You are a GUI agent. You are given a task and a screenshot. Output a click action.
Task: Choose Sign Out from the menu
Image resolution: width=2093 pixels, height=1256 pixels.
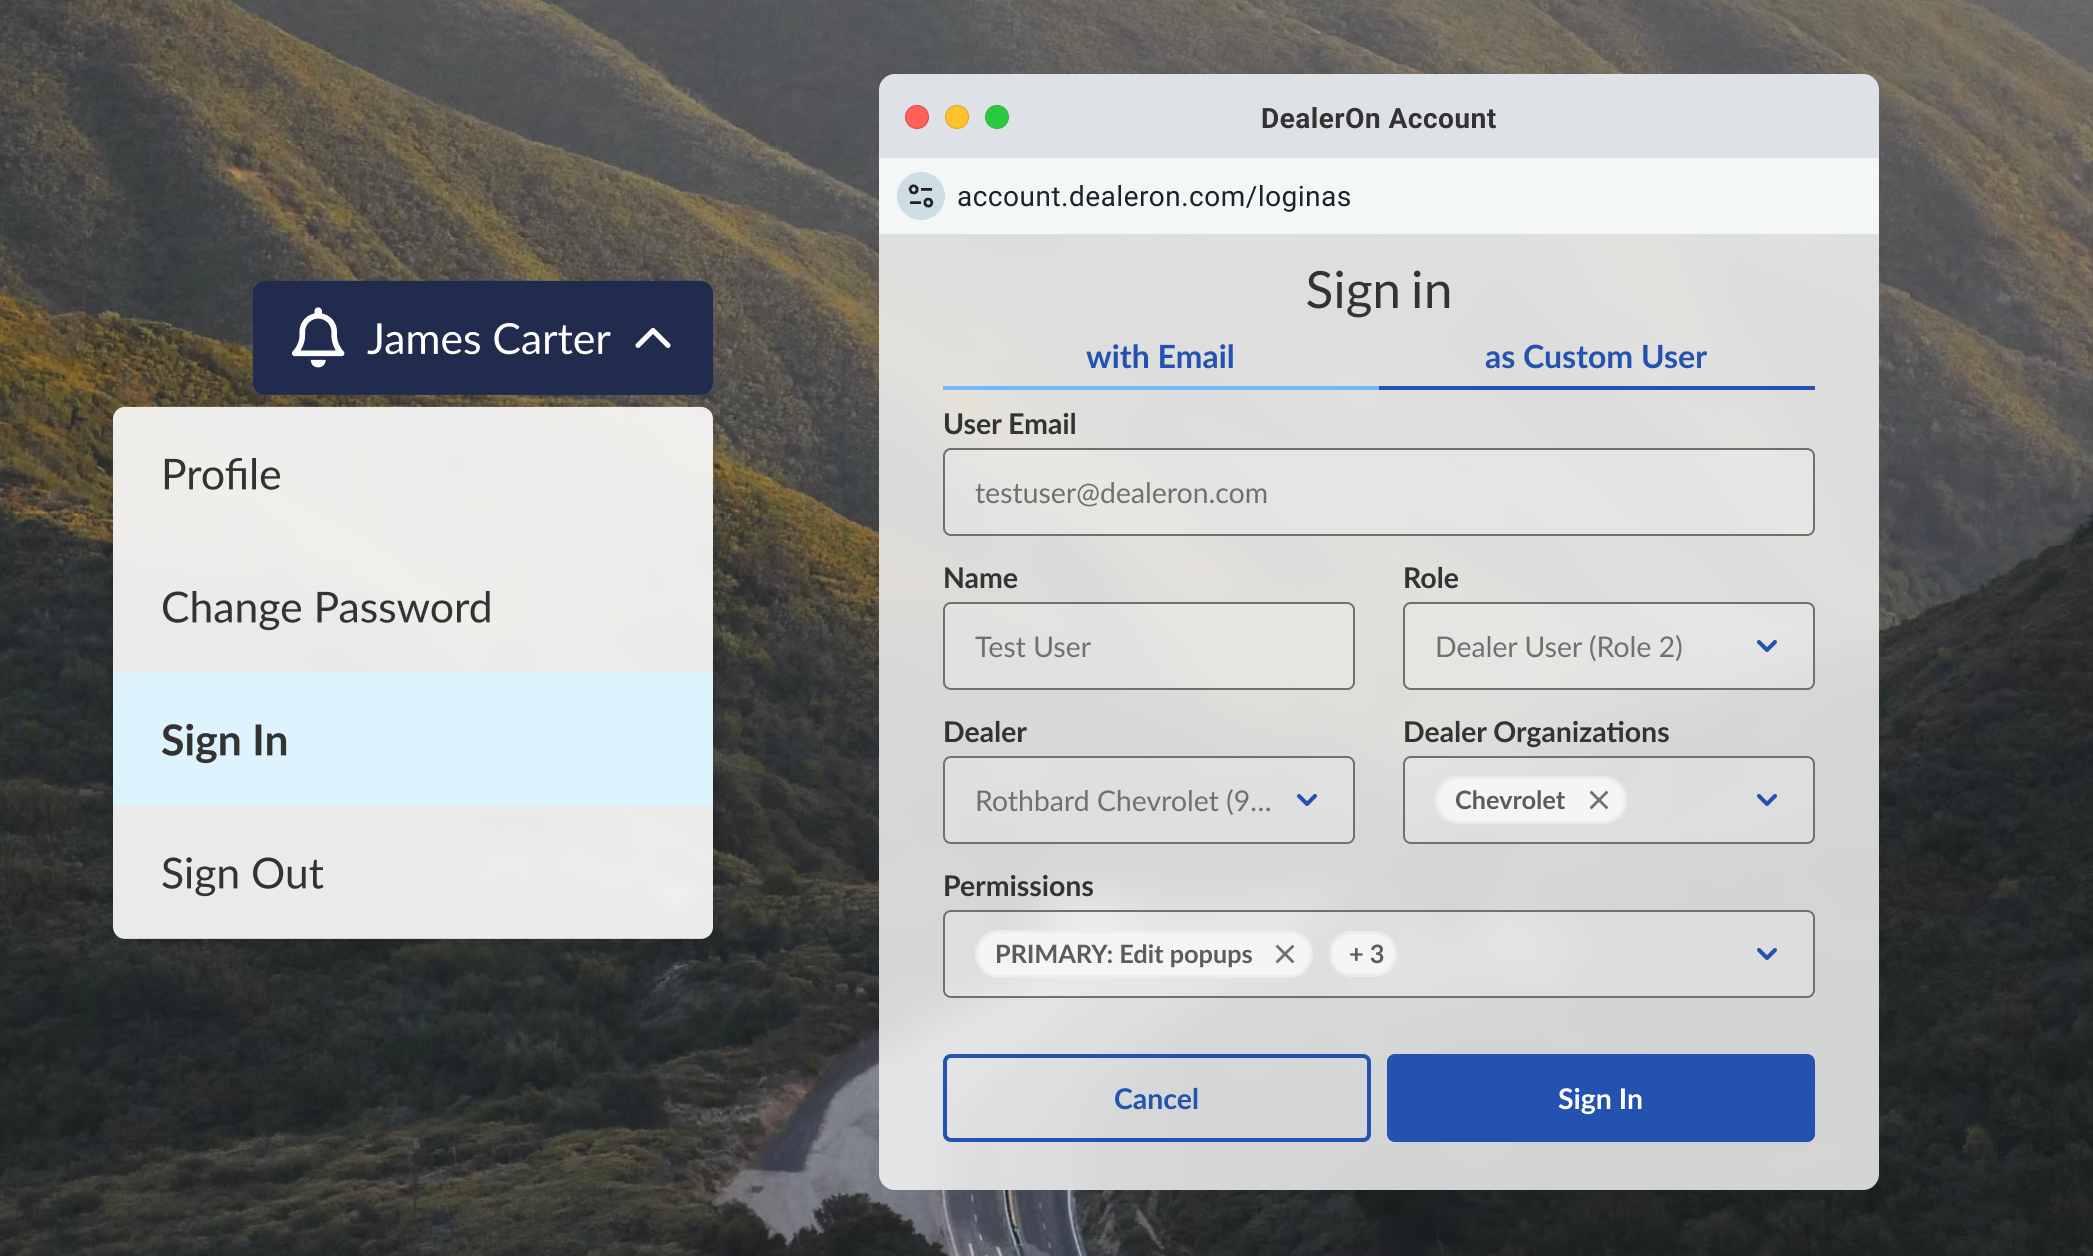[413, 873]
